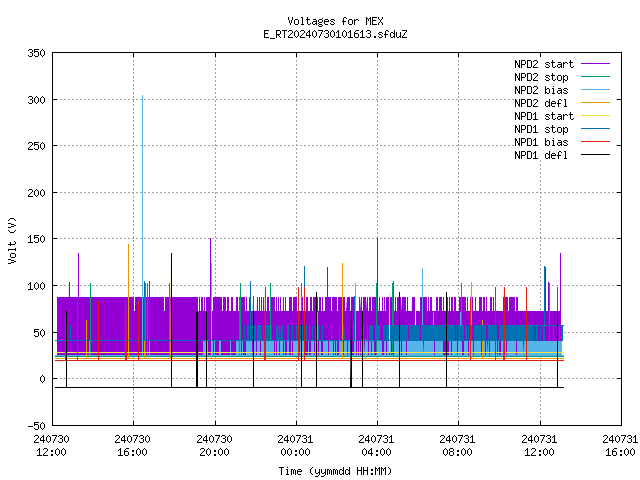Click the 'NPD1 bias' legend label
Screen dimensions: 640x480
(x=541, y=142)
